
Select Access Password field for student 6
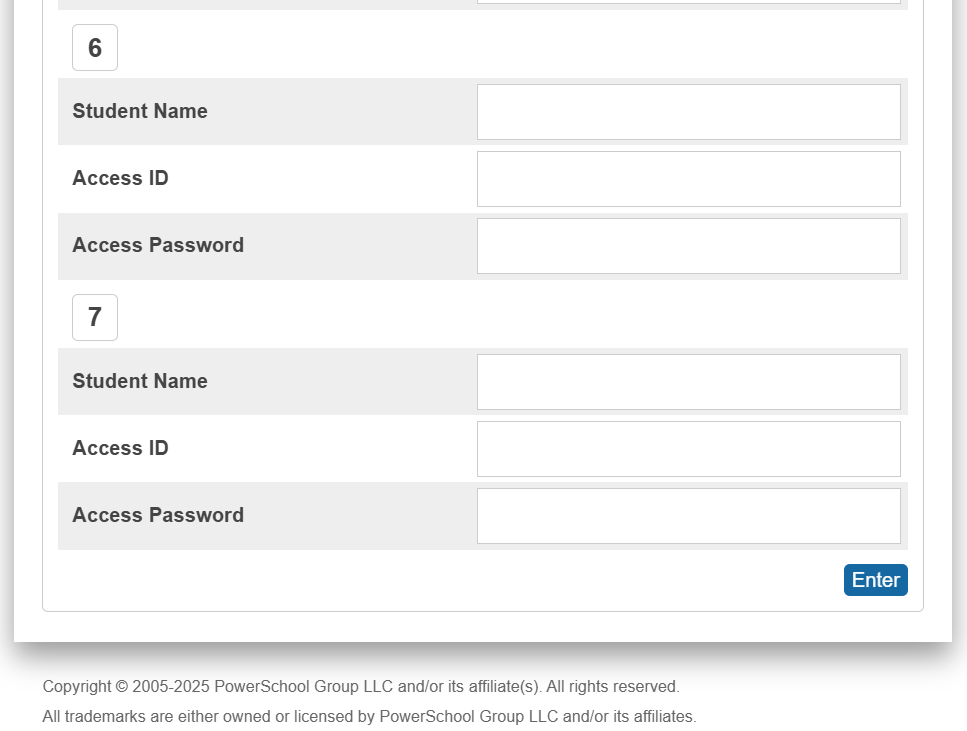coord(688,246)
